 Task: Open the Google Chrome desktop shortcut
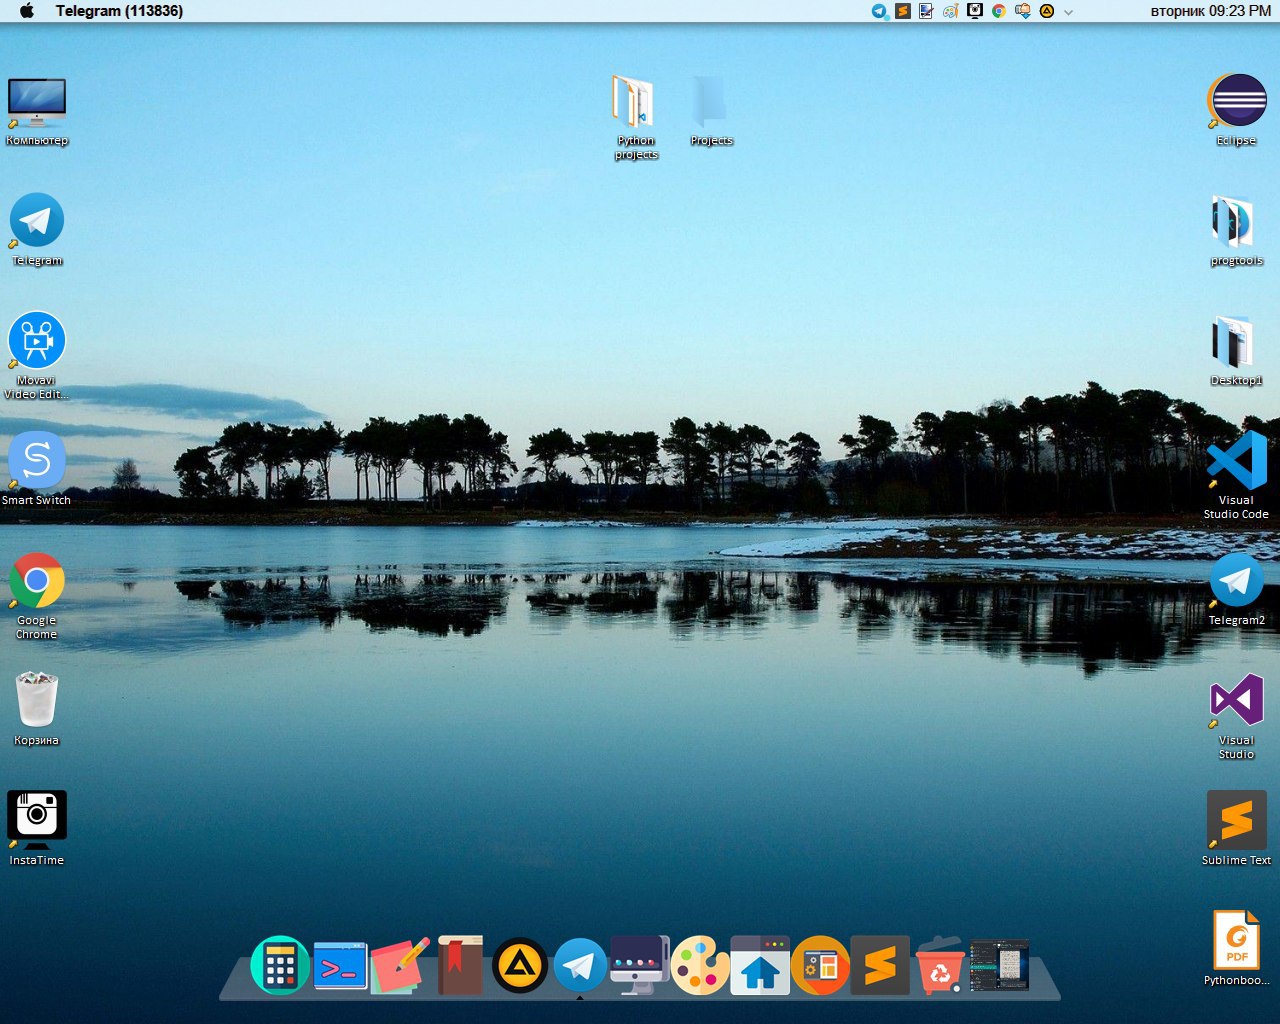point(37,596)
